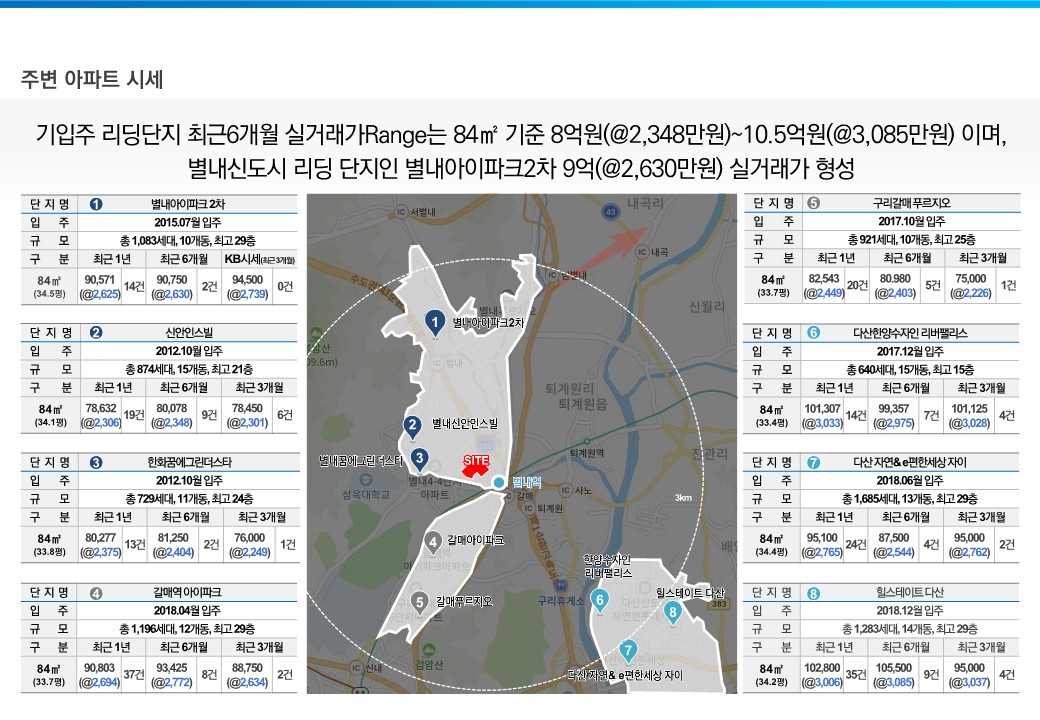Select teal map pin 6 for 한양수자인 리버팰리스
This screenshot has height=720, width=1040.
[x=600, y=600]
